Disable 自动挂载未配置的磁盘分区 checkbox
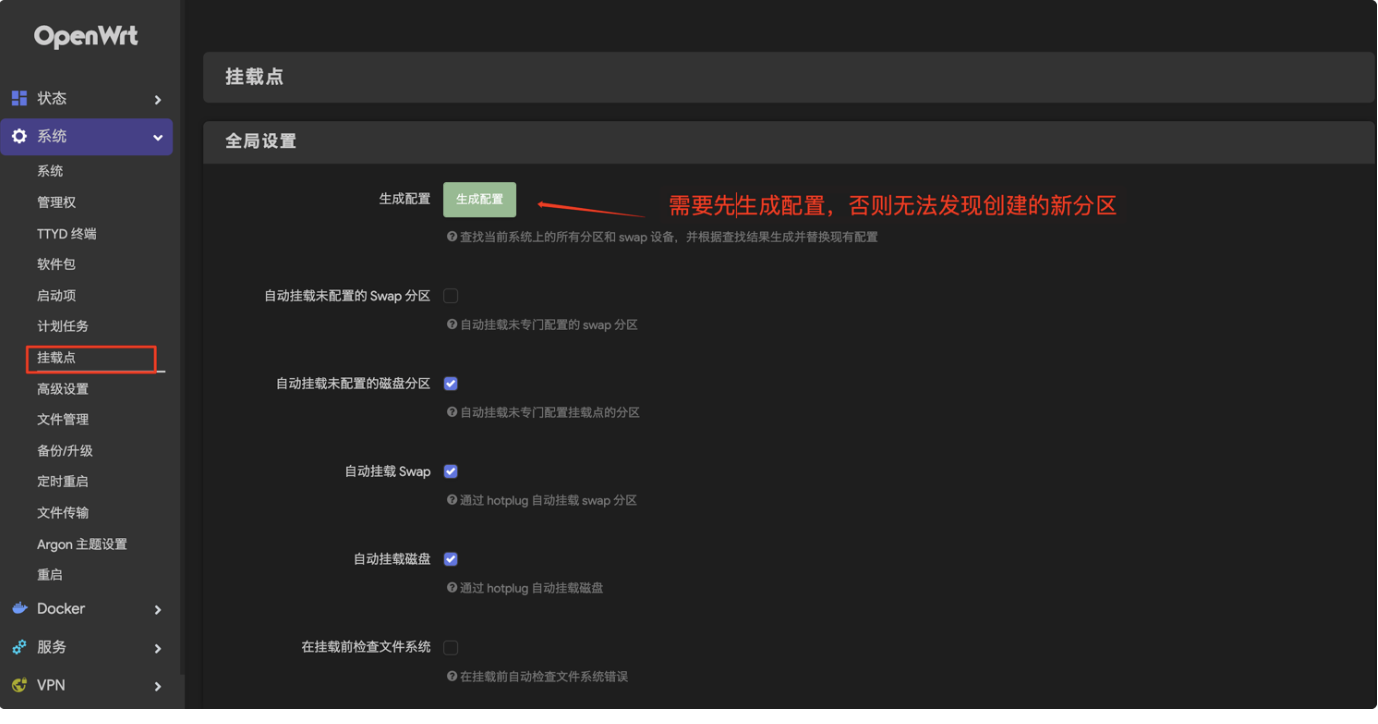The height and width of the screenshot is (724, 1378). tap(450, 383)
